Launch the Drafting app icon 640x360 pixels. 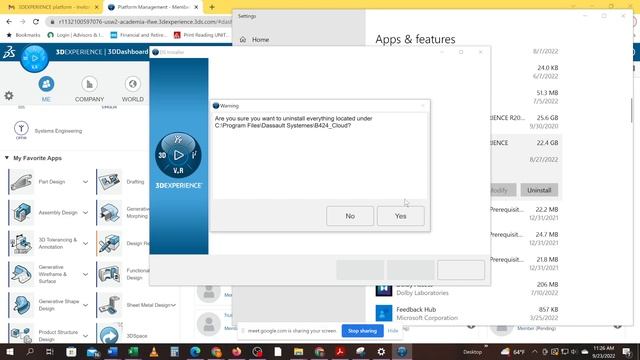[x=109, y=182]
